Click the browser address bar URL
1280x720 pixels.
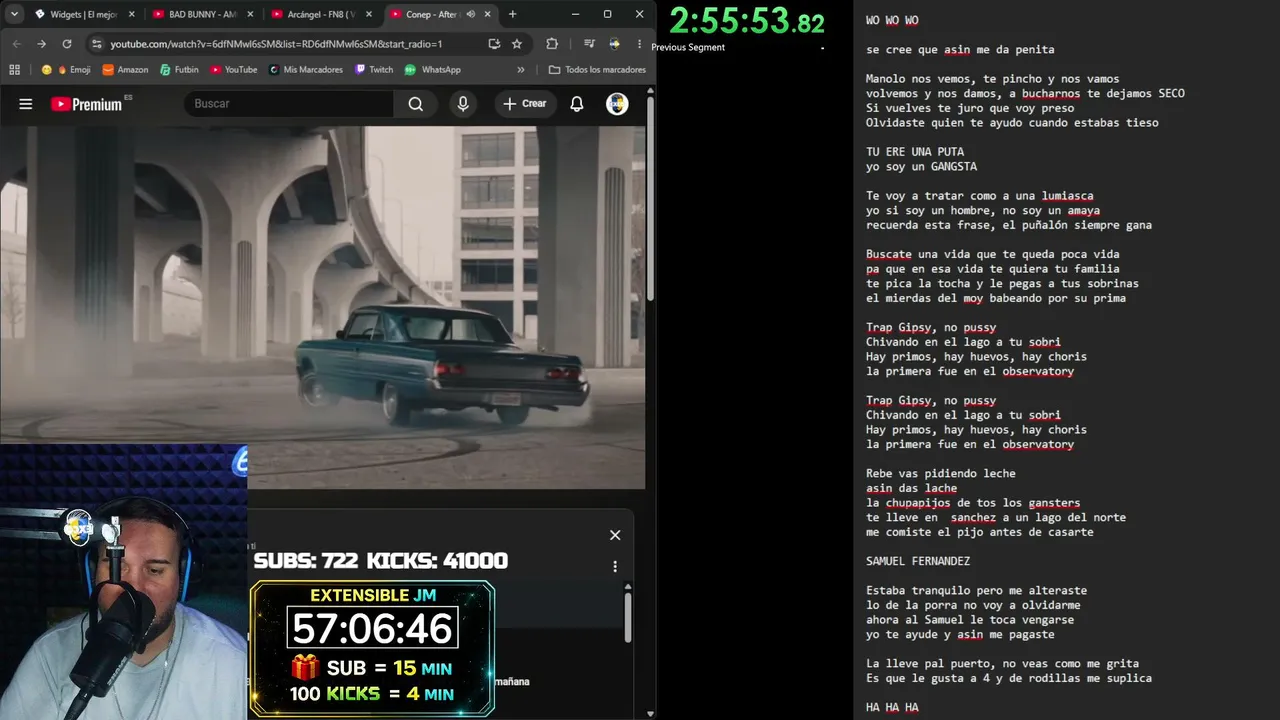[276, 44]
